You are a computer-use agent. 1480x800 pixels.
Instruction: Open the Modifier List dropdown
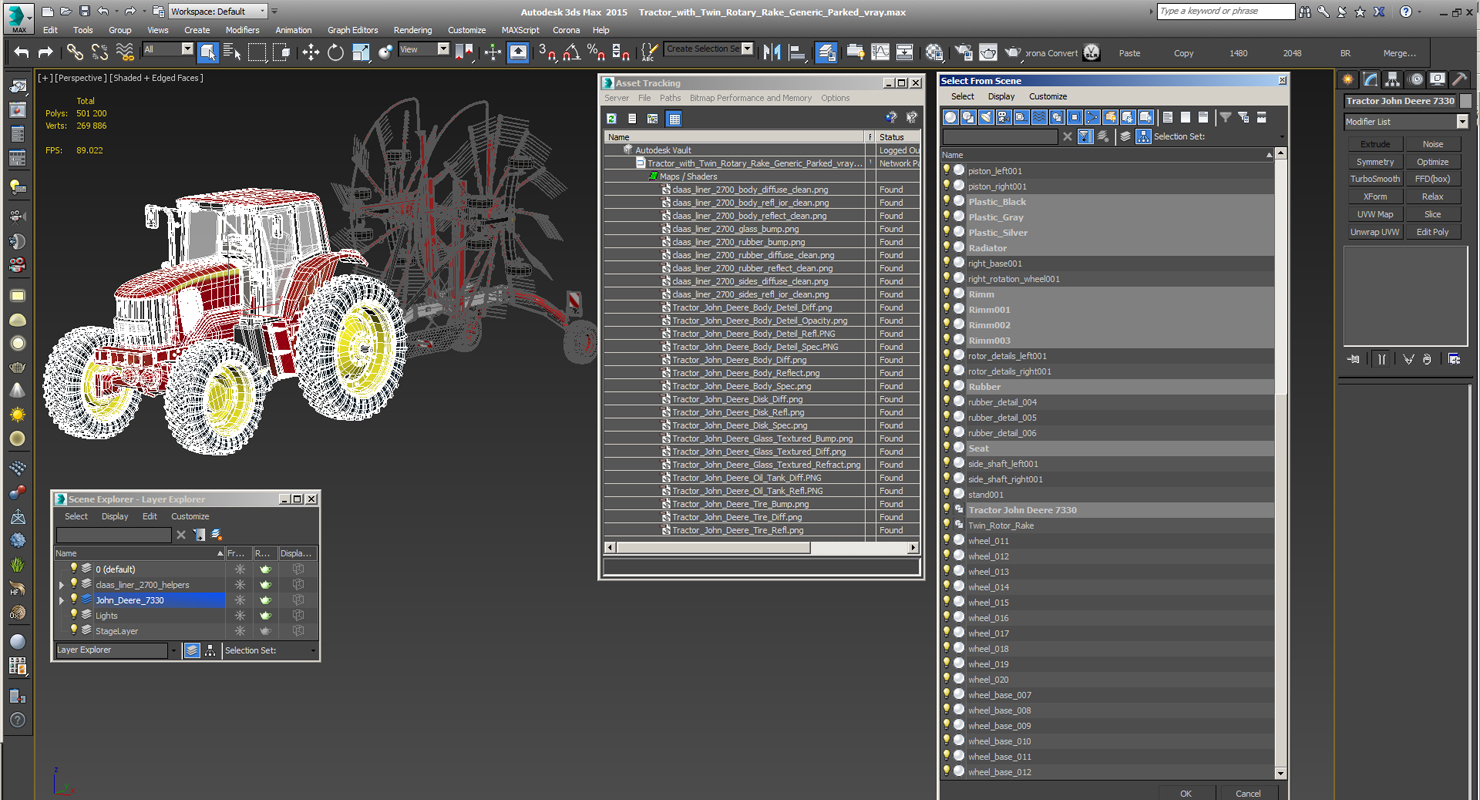1405,122
